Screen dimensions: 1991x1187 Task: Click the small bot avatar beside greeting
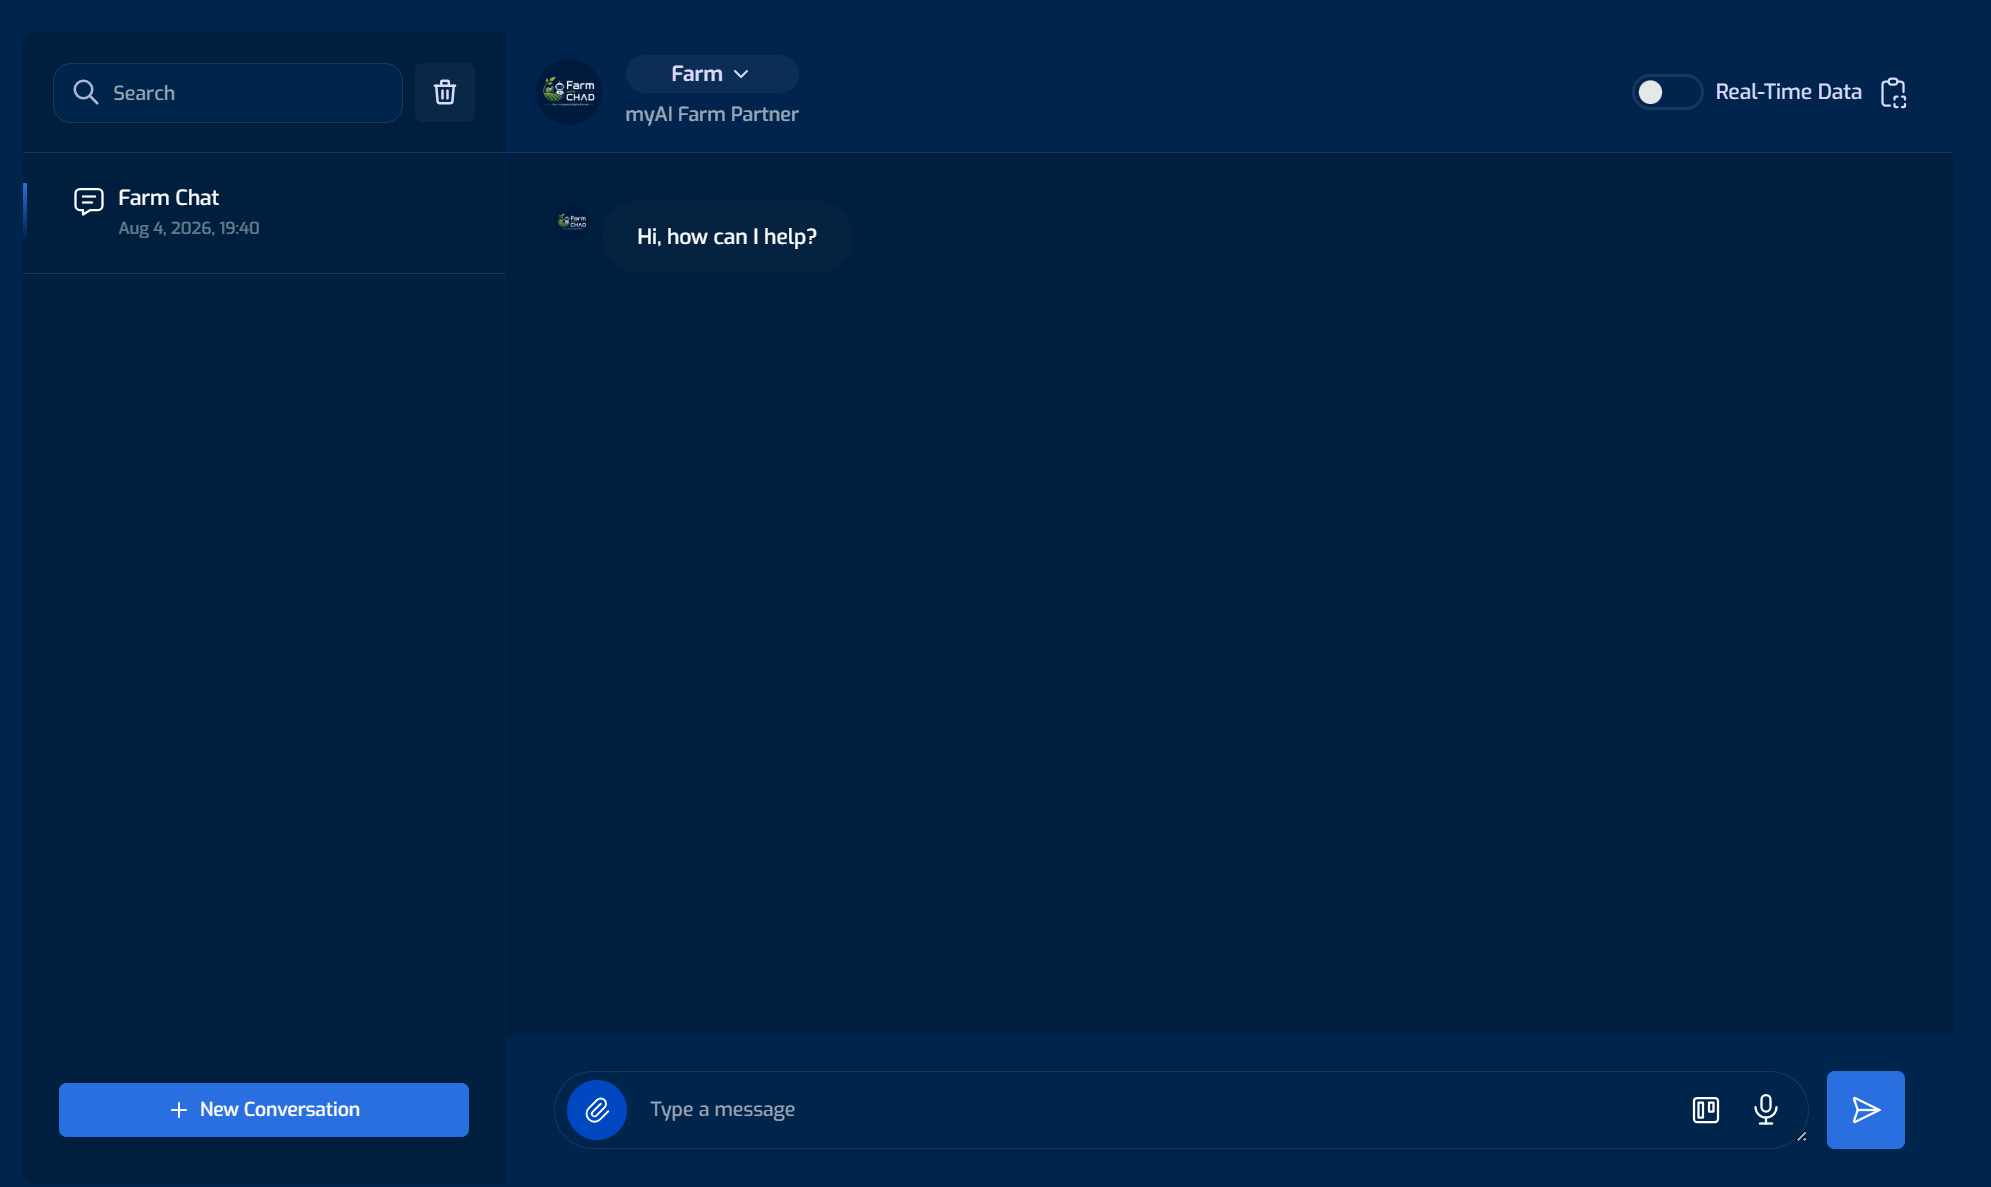[x=572, y=221]
